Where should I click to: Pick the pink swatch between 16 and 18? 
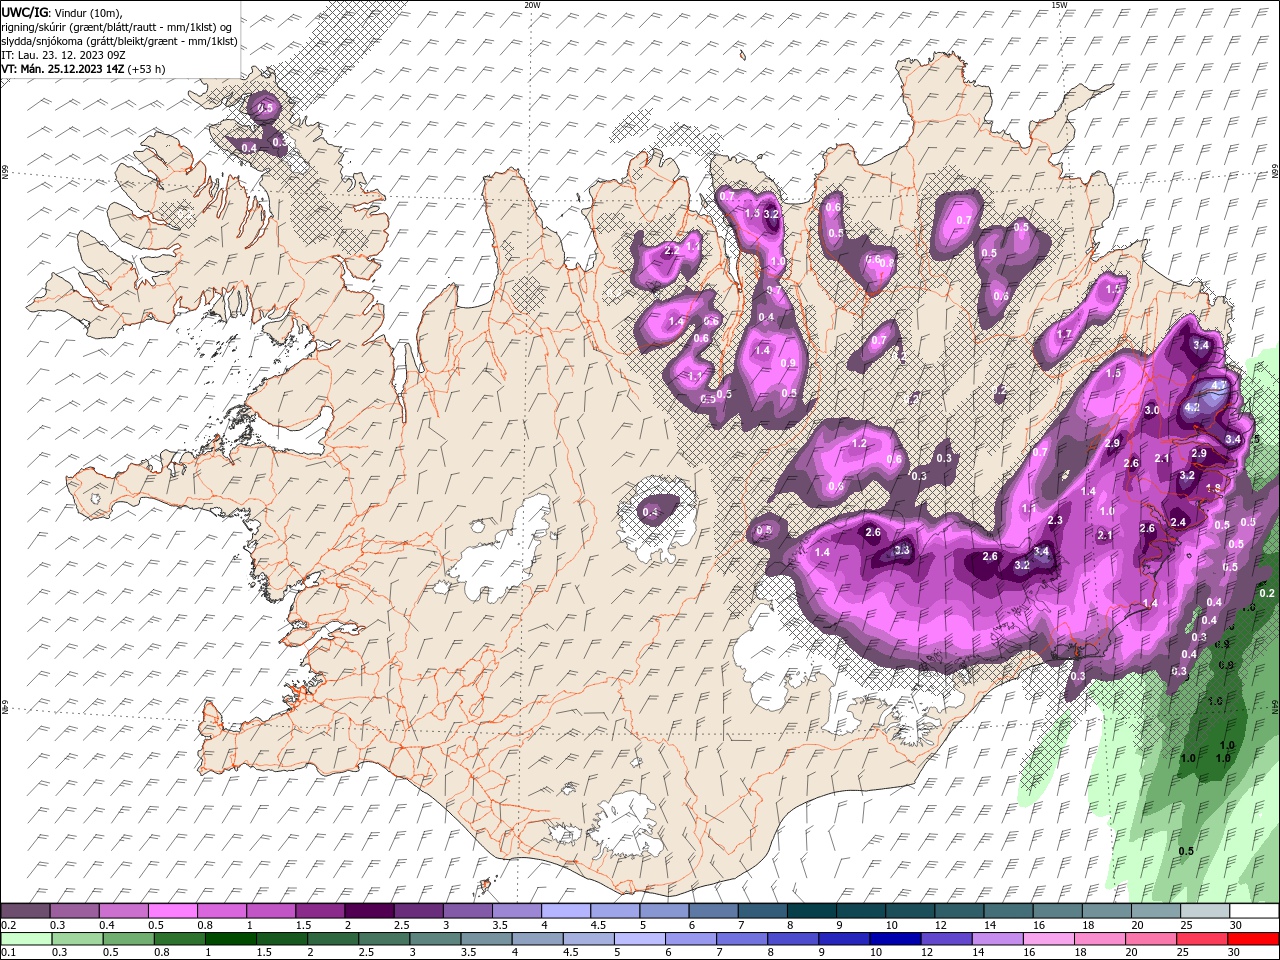(x=1048, y=938)
